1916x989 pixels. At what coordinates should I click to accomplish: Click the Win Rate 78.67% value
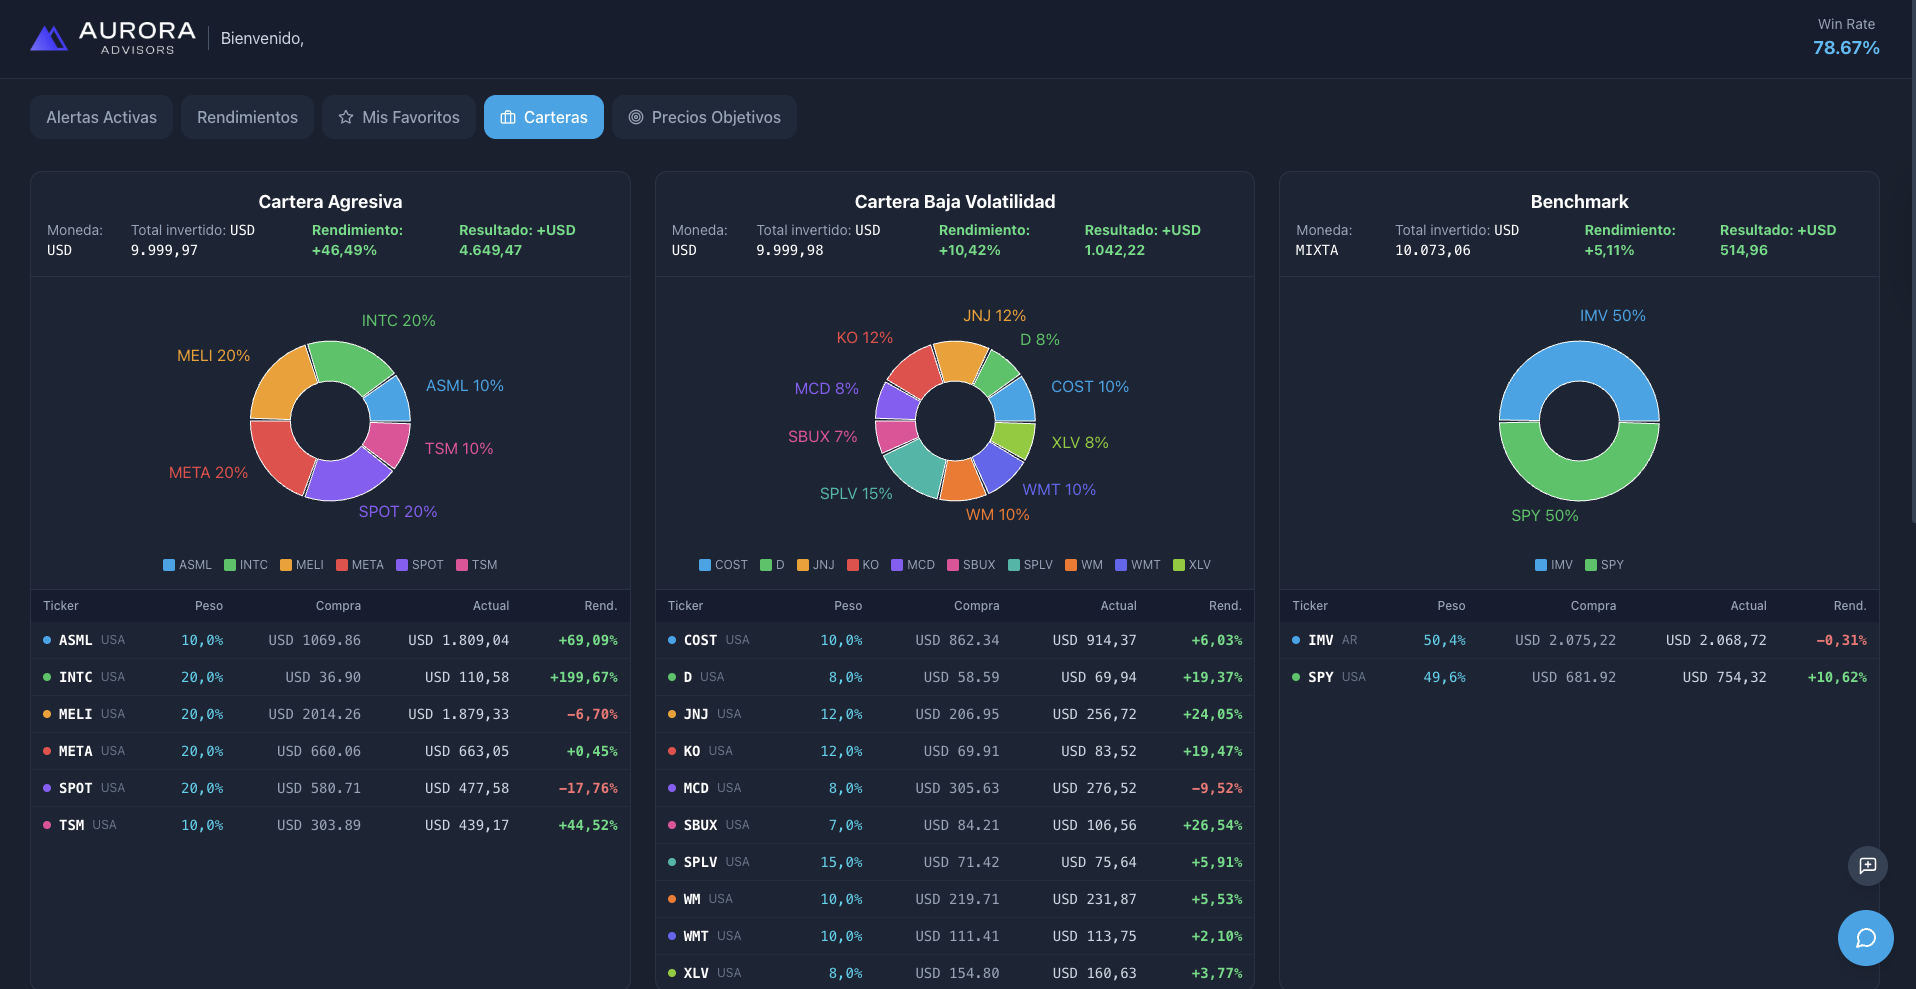point(1846,48)
